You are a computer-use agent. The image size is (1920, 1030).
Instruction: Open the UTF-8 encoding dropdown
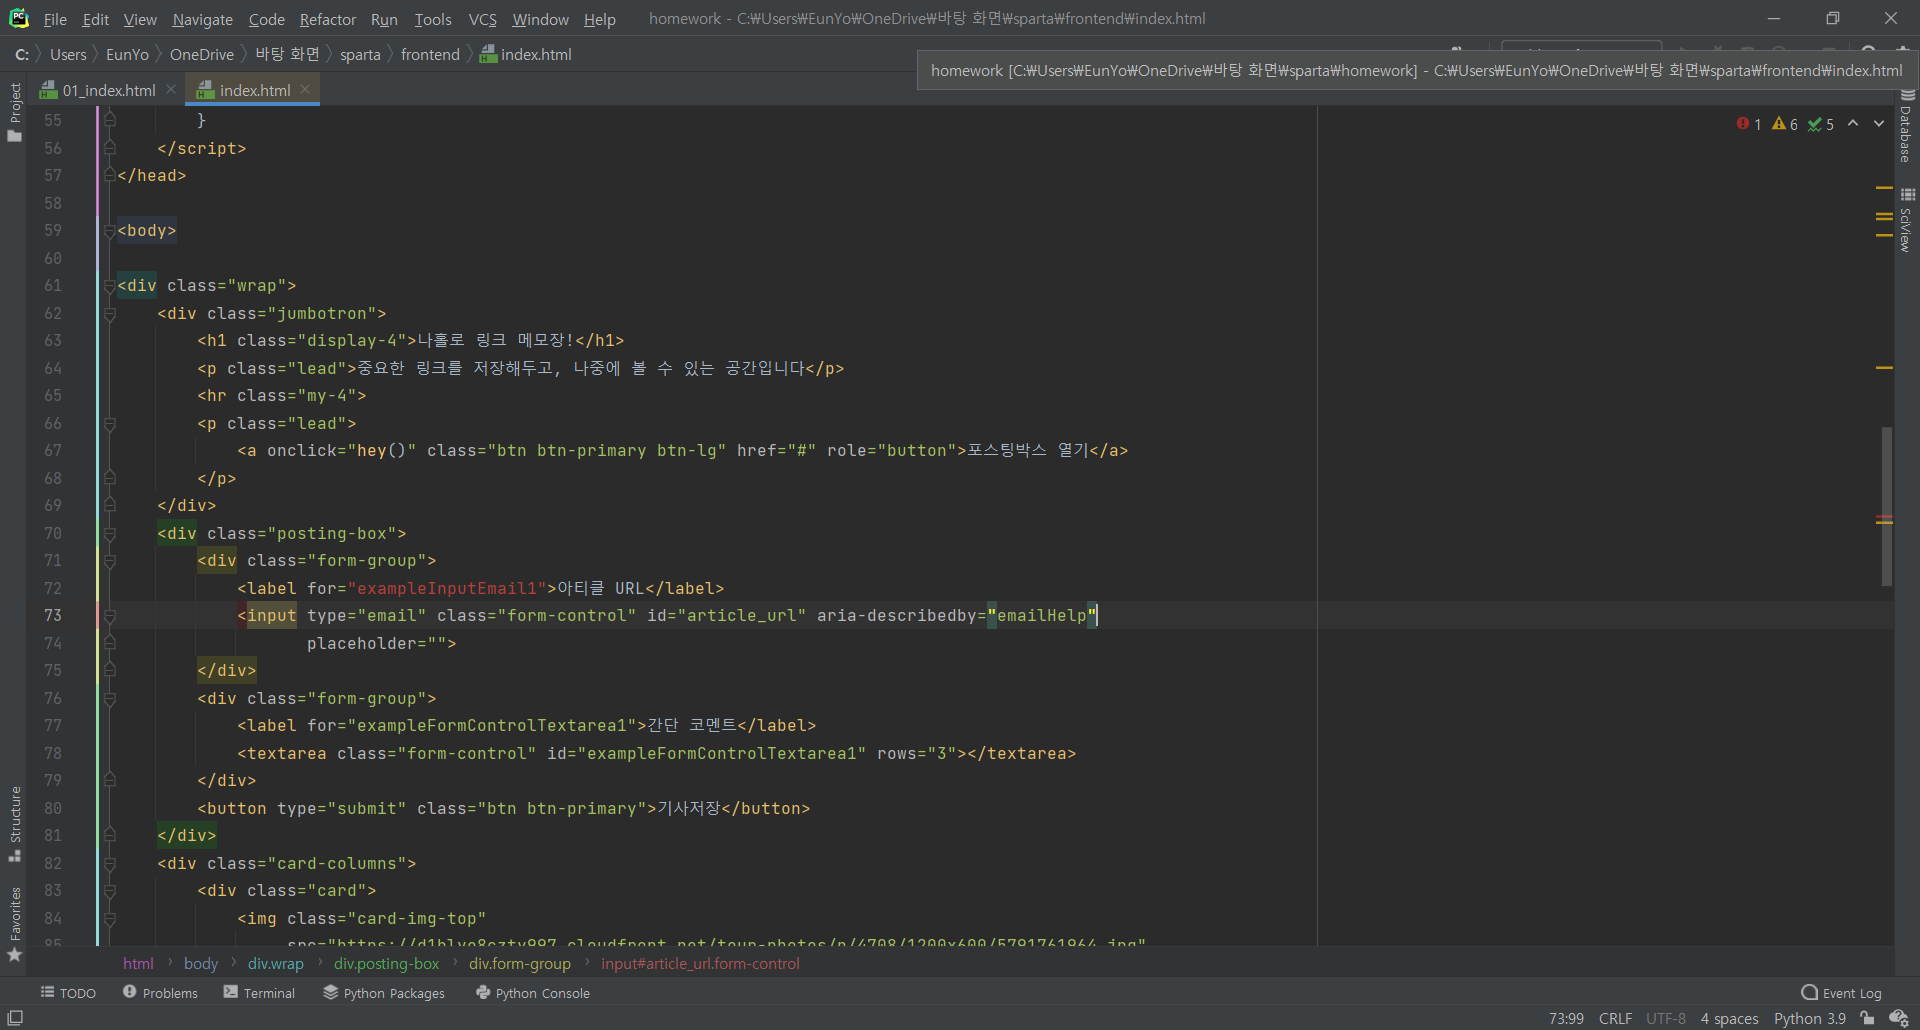[1666, 1018]
